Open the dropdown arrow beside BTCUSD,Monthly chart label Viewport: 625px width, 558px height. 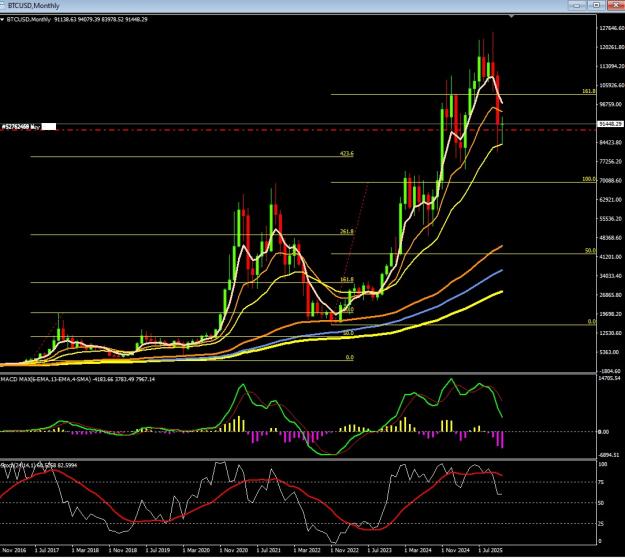tap(2, 20)
